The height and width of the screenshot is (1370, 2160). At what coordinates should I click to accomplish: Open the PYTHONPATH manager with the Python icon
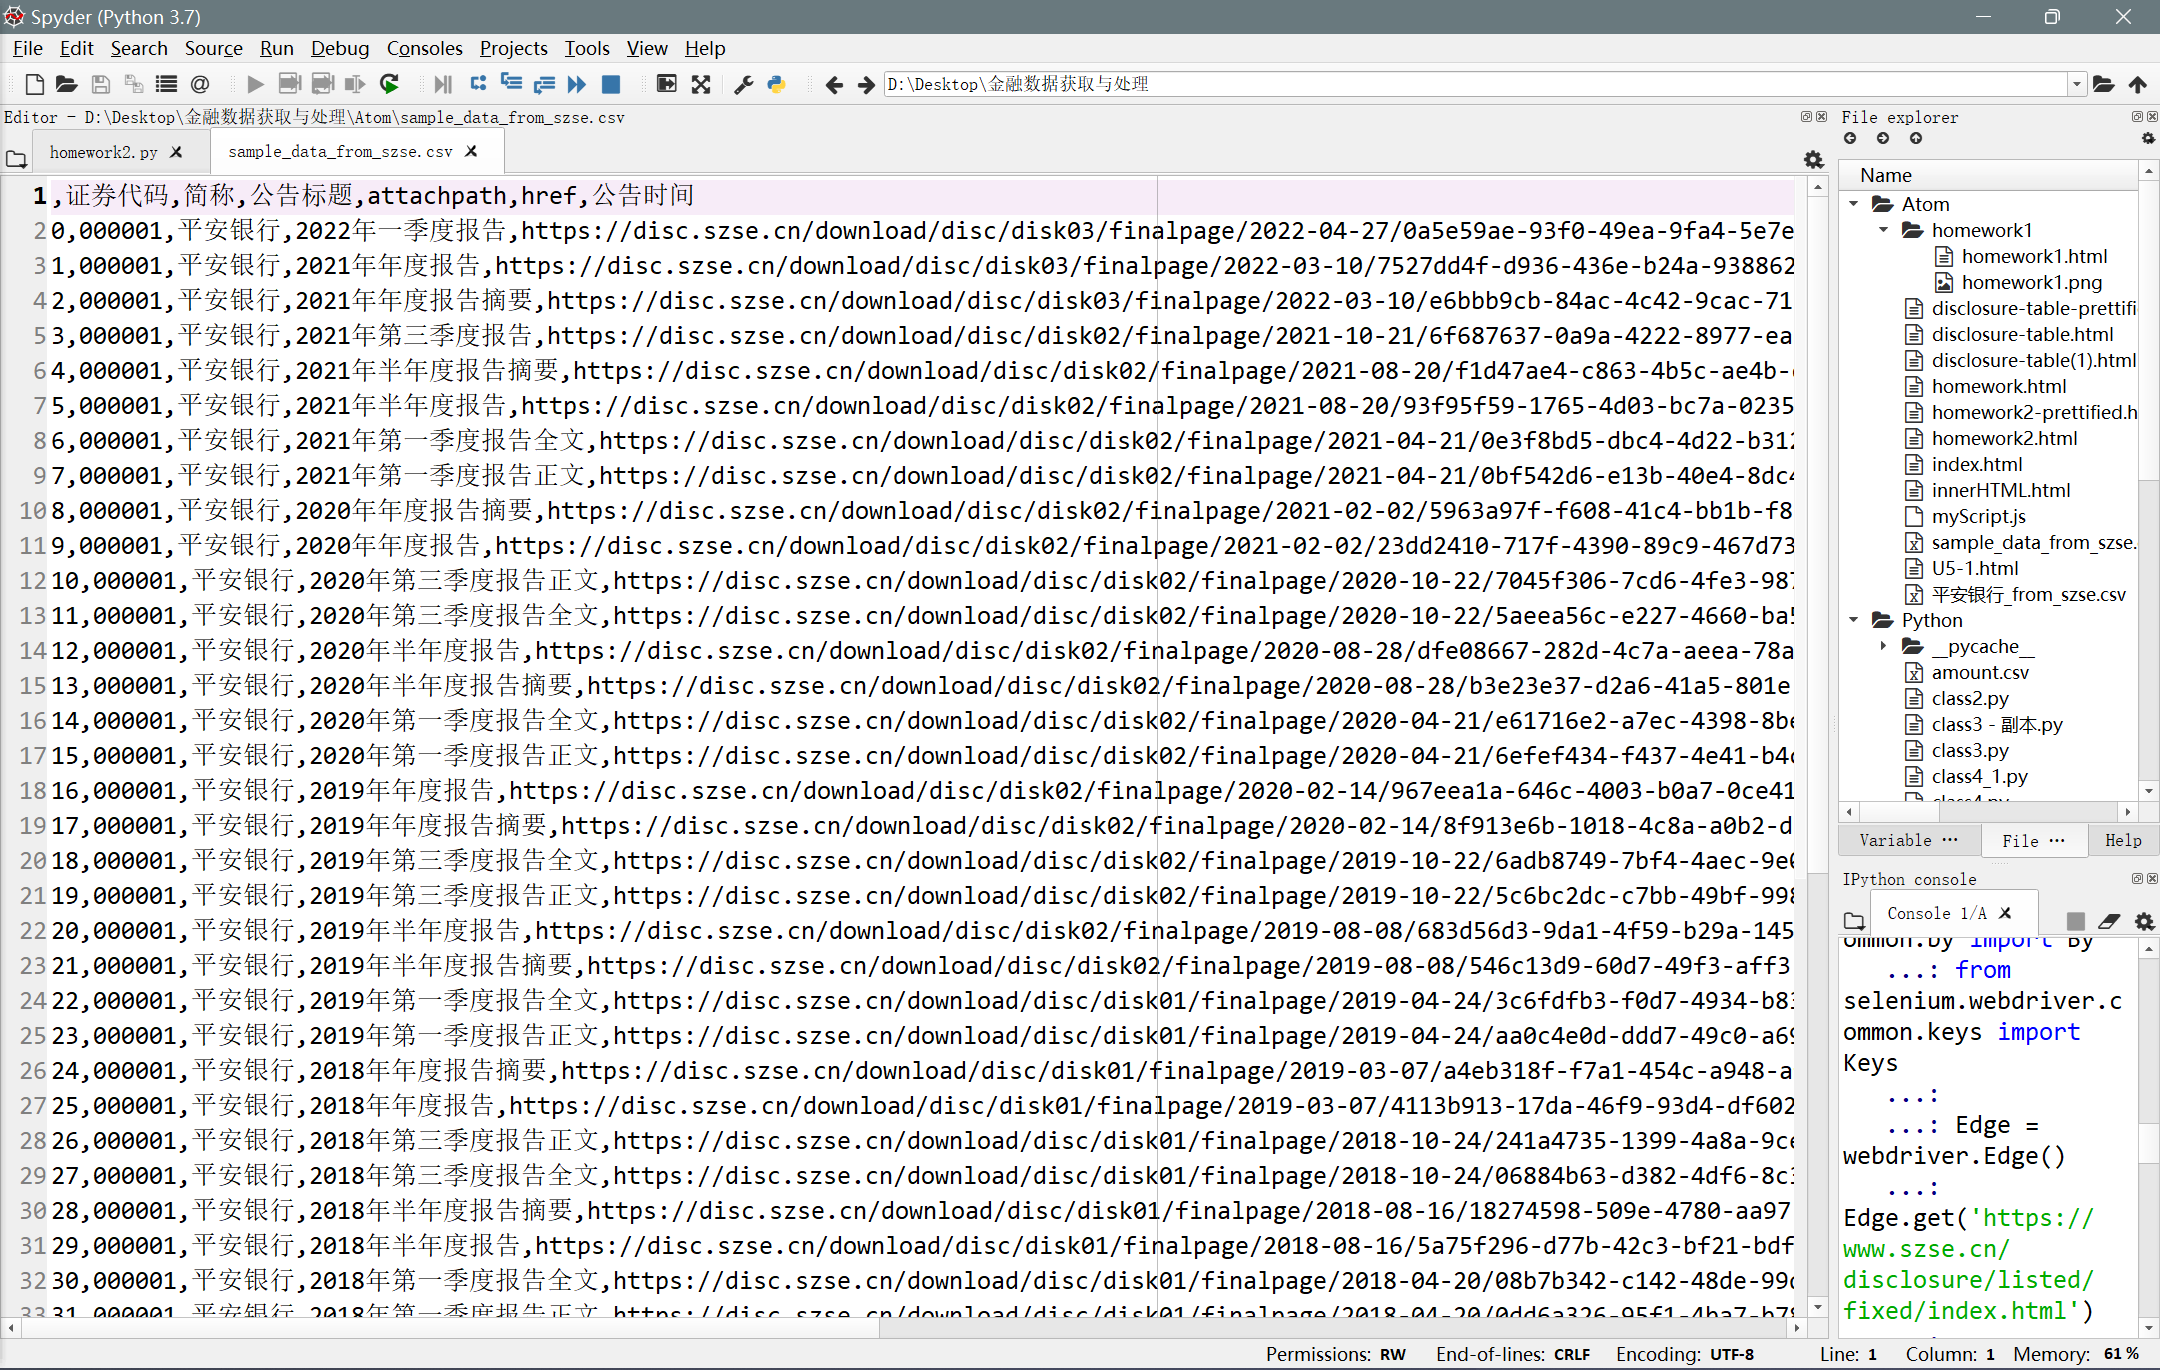pyautogui.click(x=777, y=85)
